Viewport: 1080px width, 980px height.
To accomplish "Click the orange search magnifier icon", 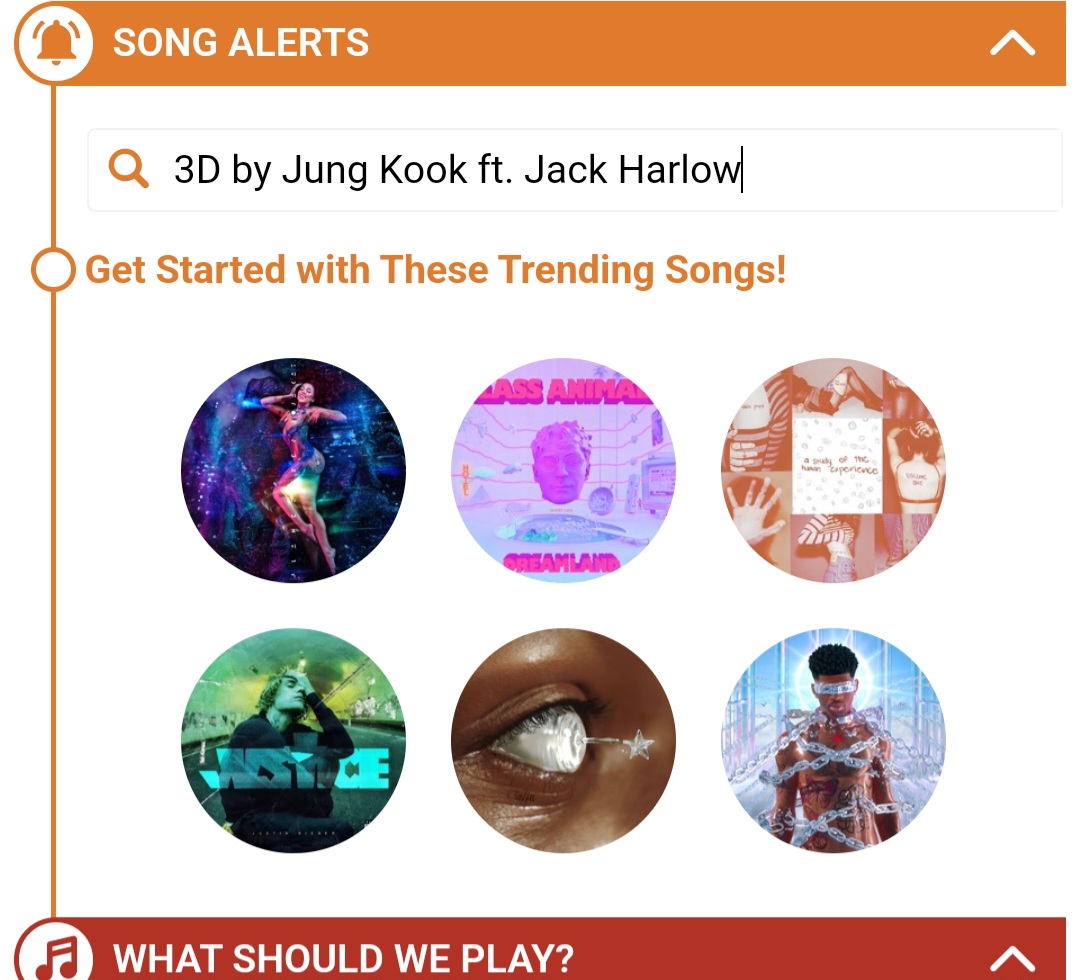I will point(128,169).
